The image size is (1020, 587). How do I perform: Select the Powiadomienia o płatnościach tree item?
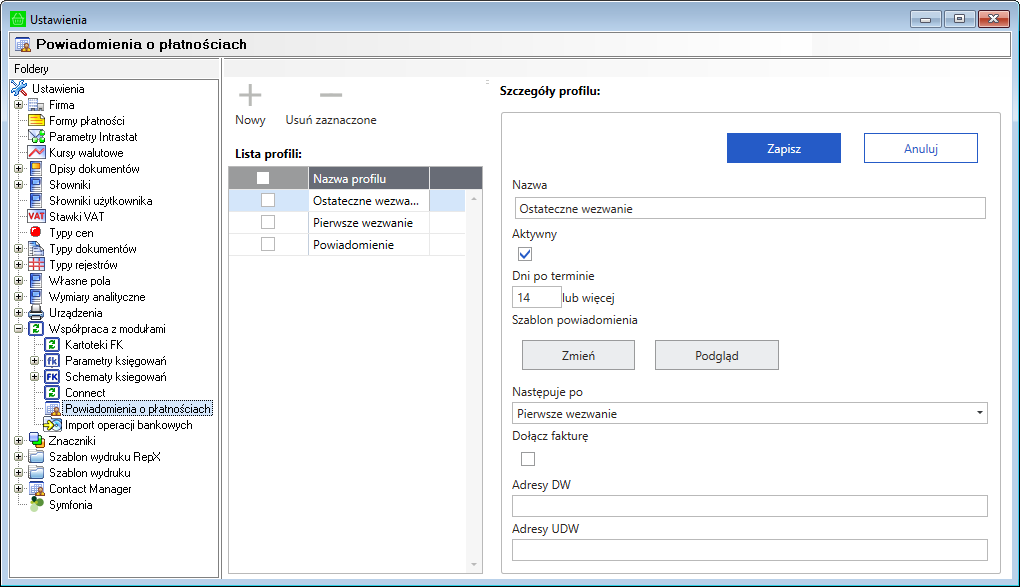(x=138, y=409)
